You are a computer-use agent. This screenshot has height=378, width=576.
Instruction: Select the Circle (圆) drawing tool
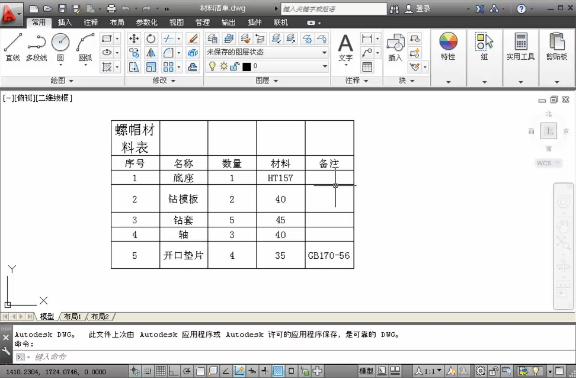(x=60, y=47)
